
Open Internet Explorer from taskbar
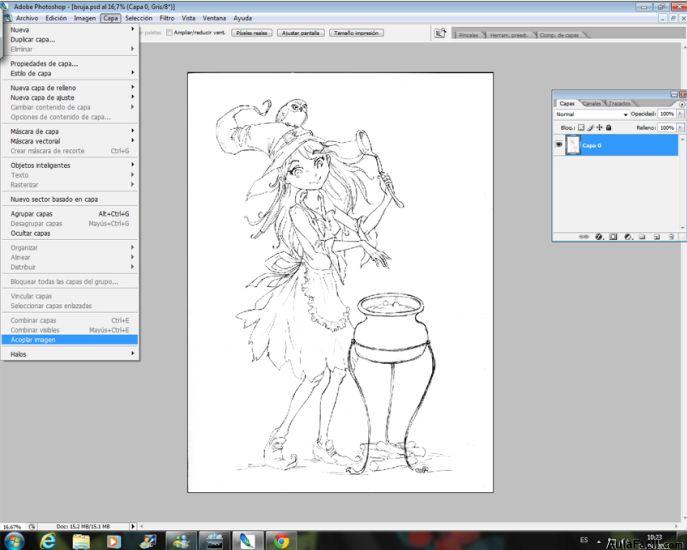click(47, 541)
